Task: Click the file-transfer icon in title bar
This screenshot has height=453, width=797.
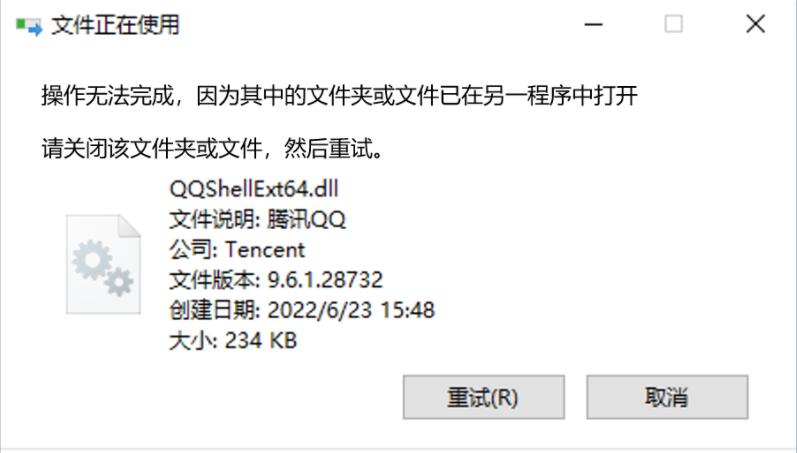Action: pyautogui.click(x=29, y=26)
